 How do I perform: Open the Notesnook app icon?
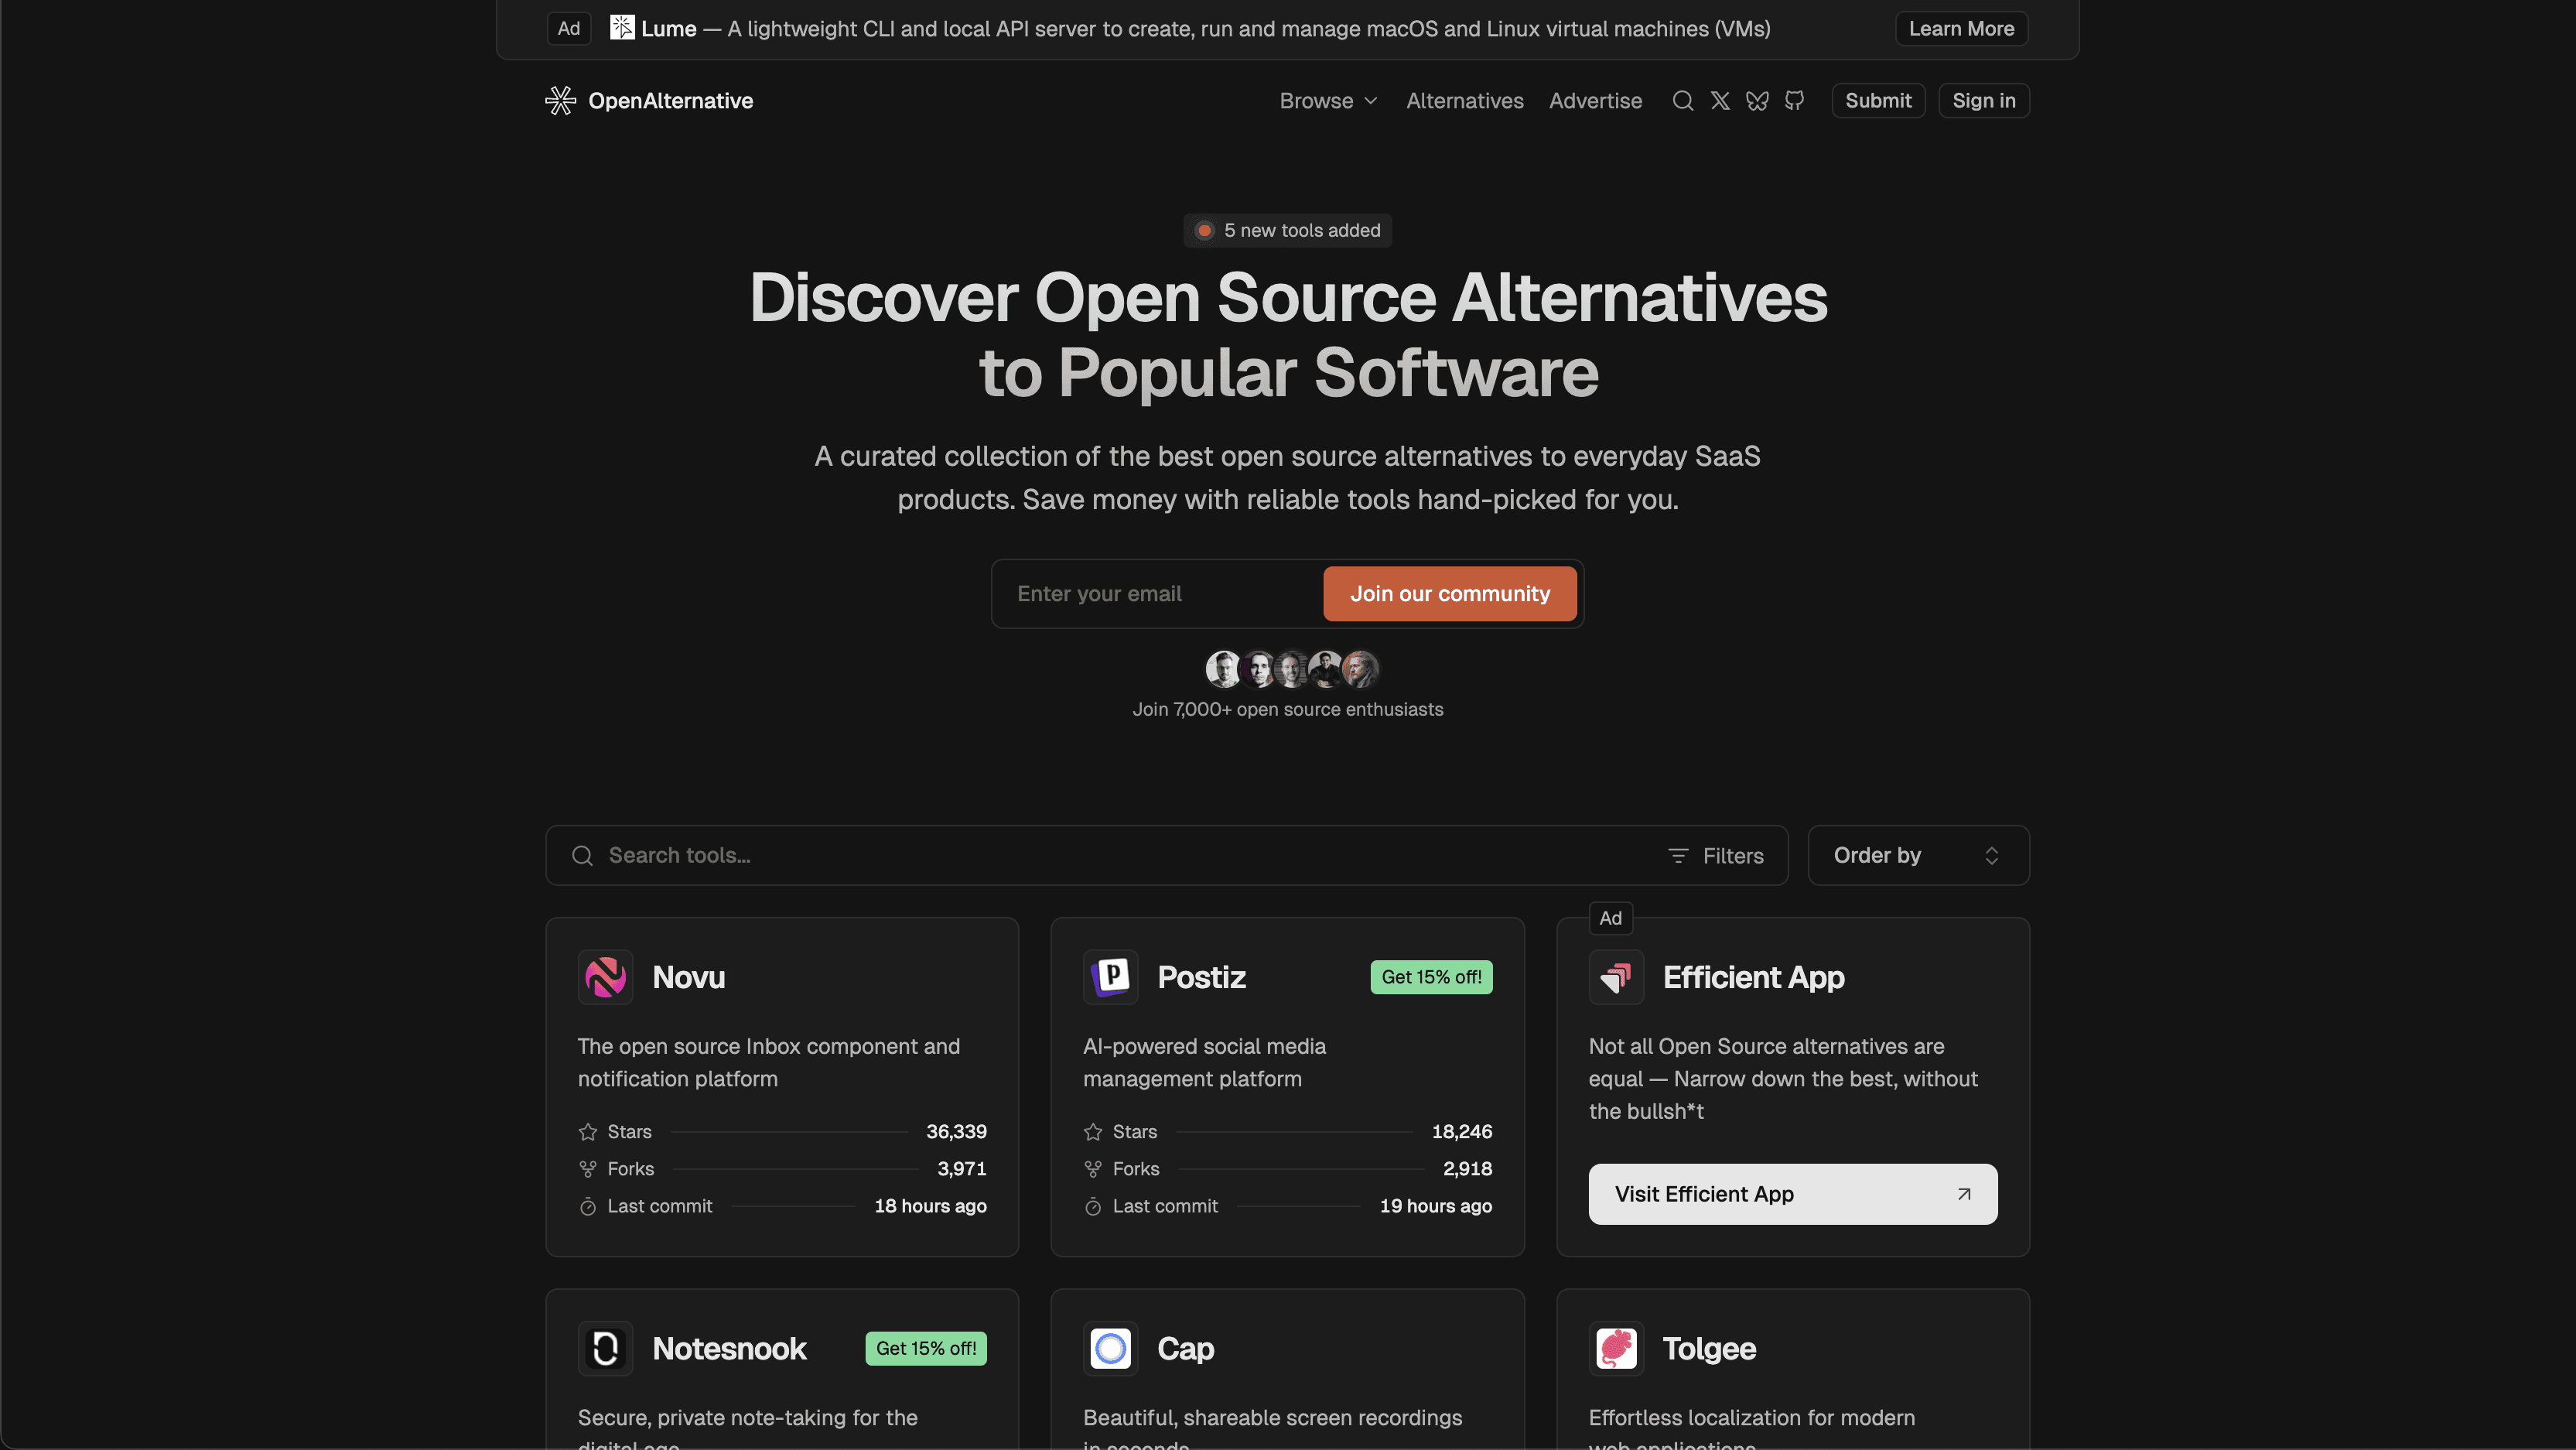point(605,1348)
